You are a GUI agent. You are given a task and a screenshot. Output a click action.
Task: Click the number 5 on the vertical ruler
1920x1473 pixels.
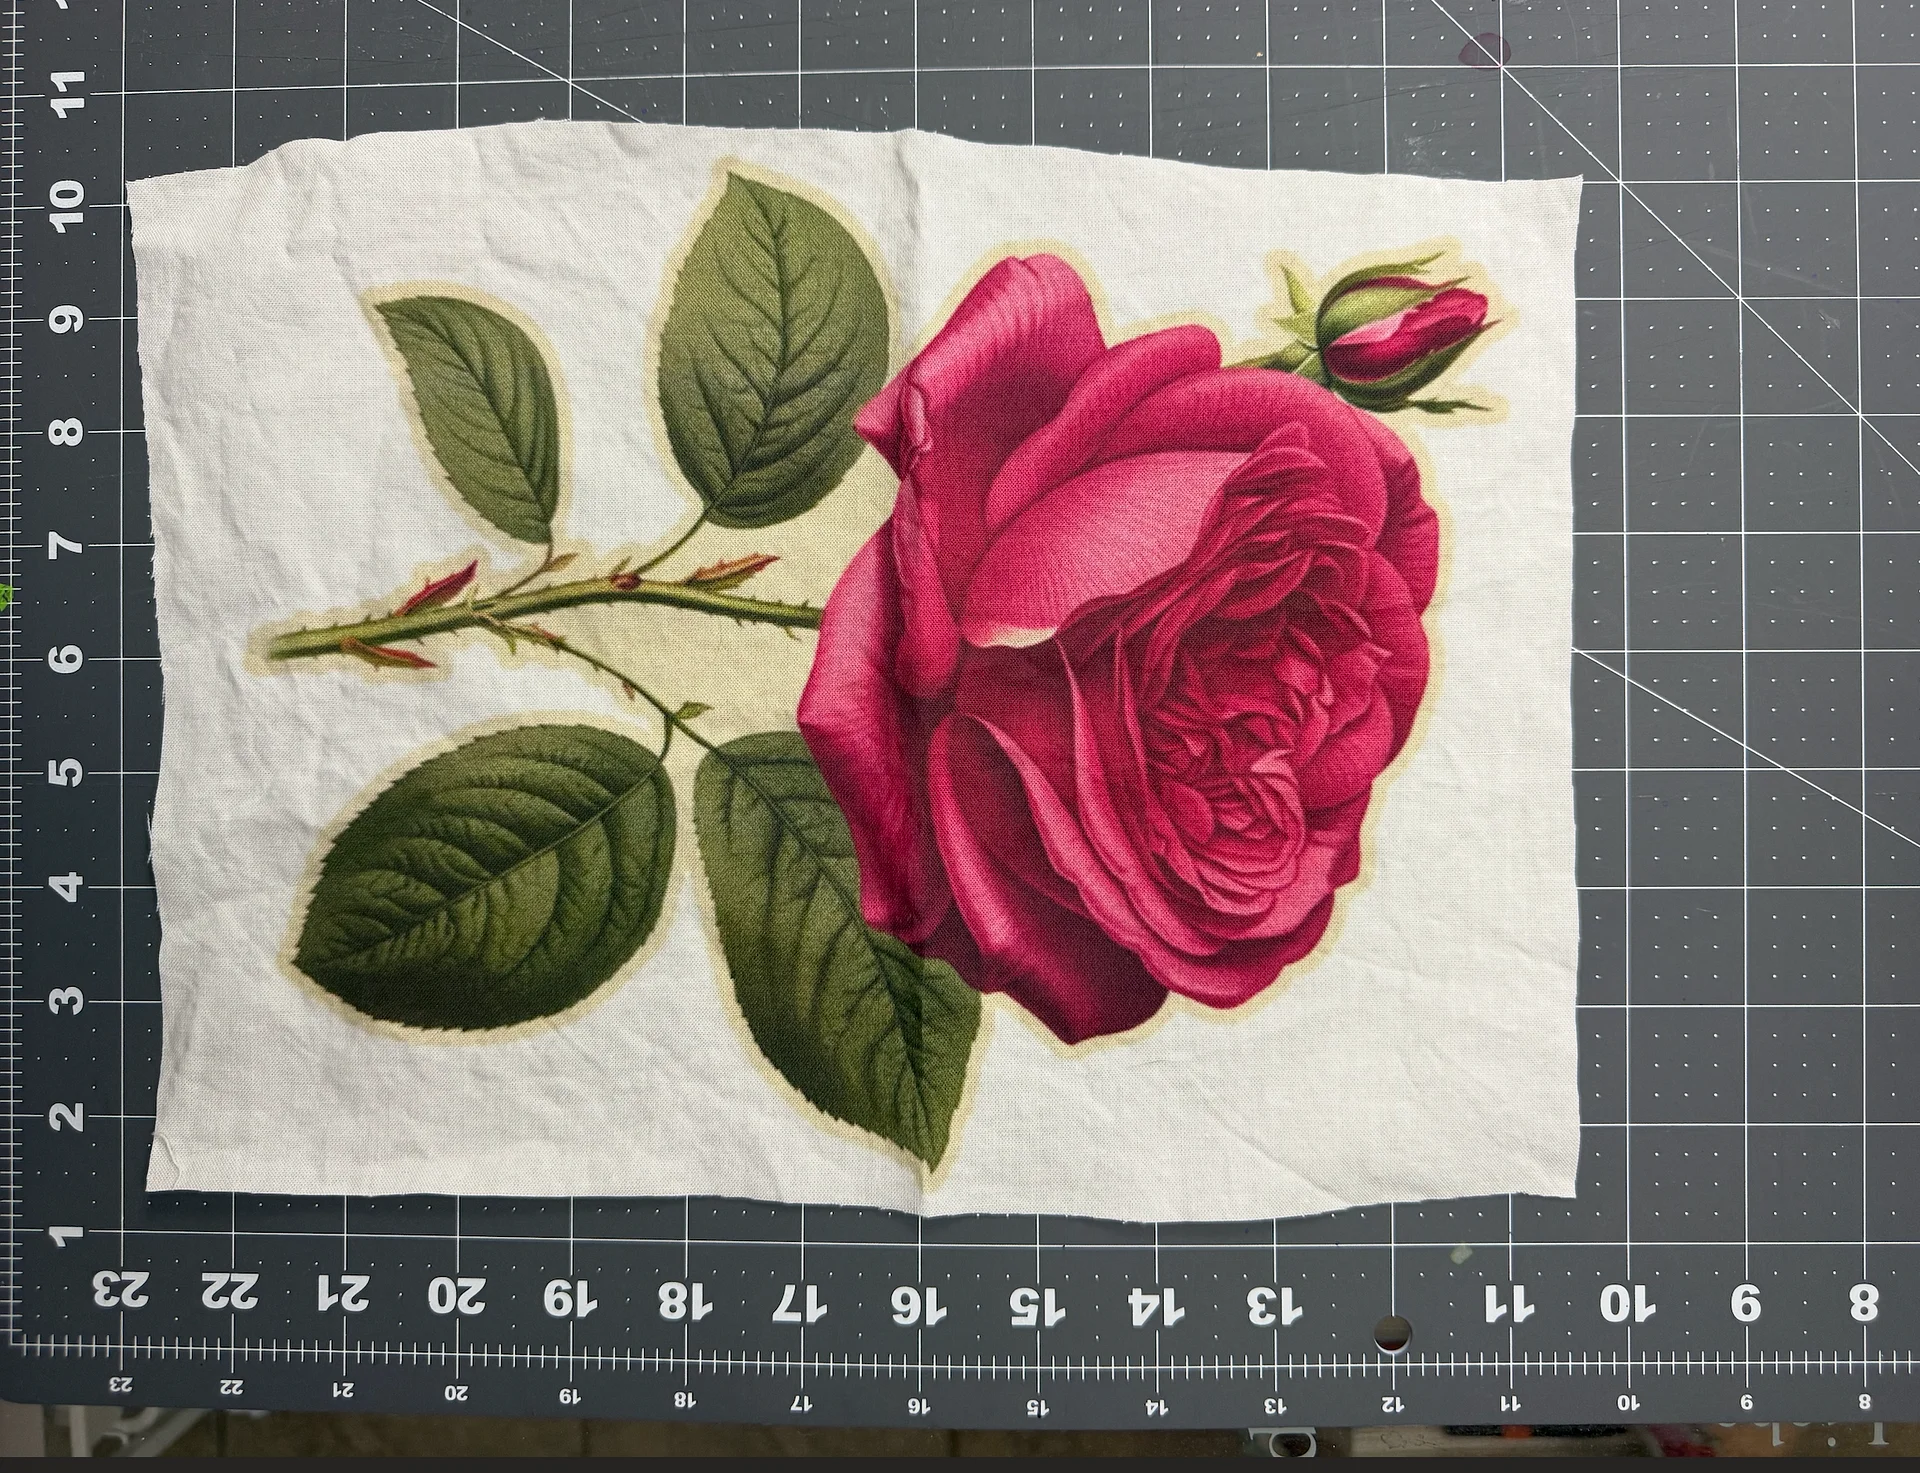(x=68, y=771)
